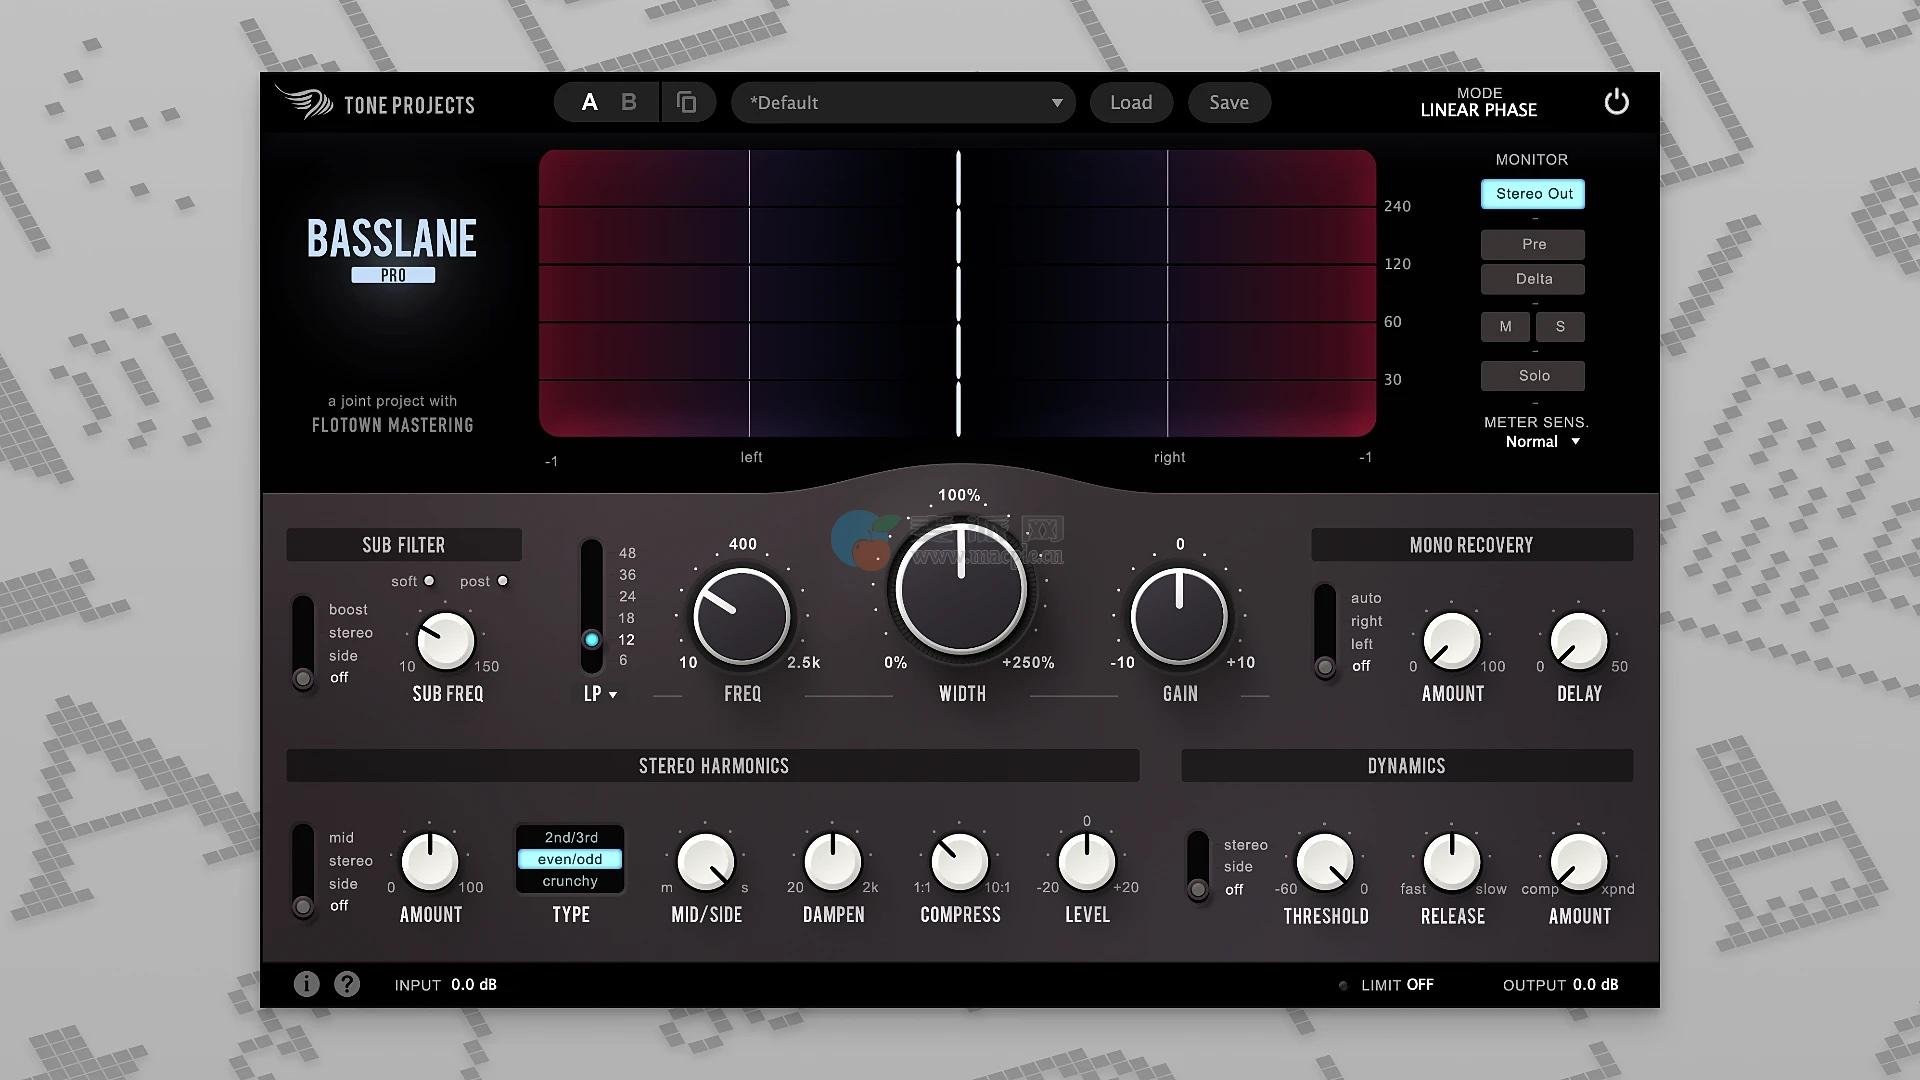1920x1080 pixels.
Task: Select crunchy harmonics type
Action: (x=570, y=881)
